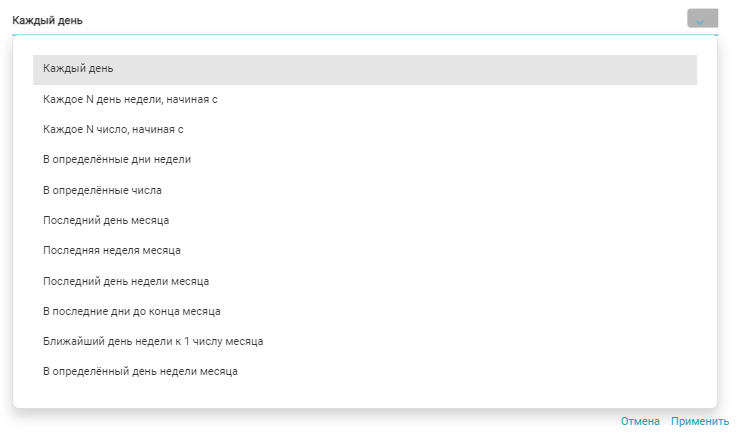
Task: Pick "Последняя неделя месяца" option
Action: (x=111, y=249)
